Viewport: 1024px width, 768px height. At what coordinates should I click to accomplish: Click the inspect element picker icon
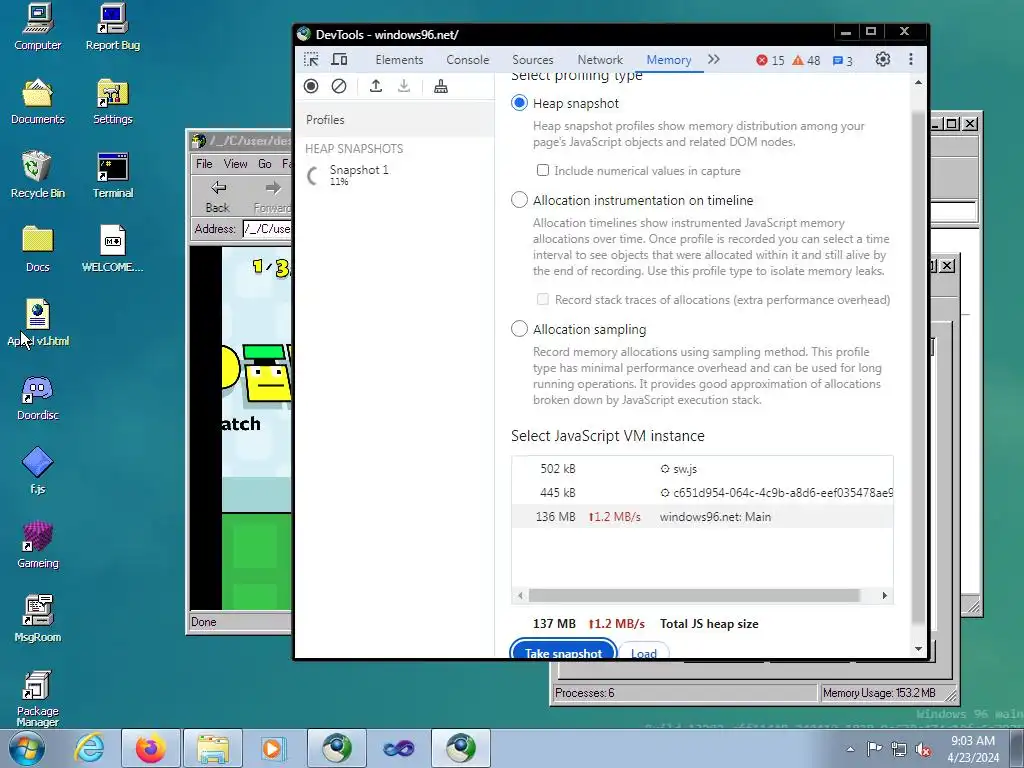coord(312,60)
